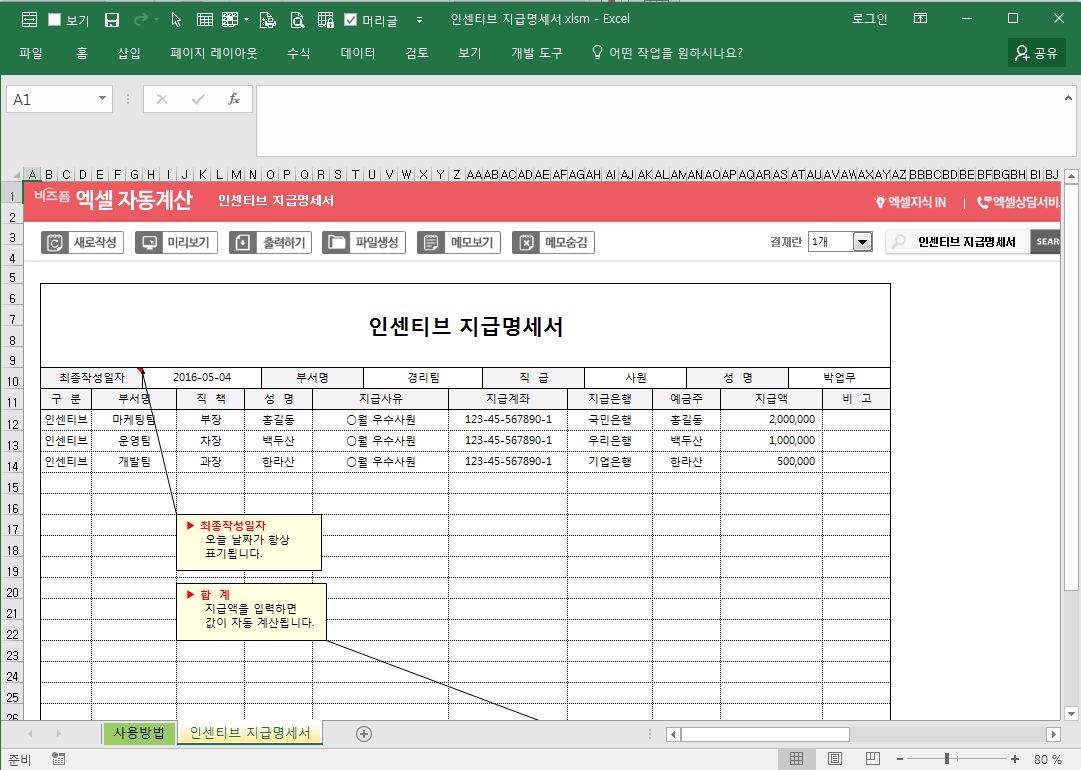This screenshot has height=770, width=1081.
Task: Click the insert function fx icon
Action: tap(234, 99)
